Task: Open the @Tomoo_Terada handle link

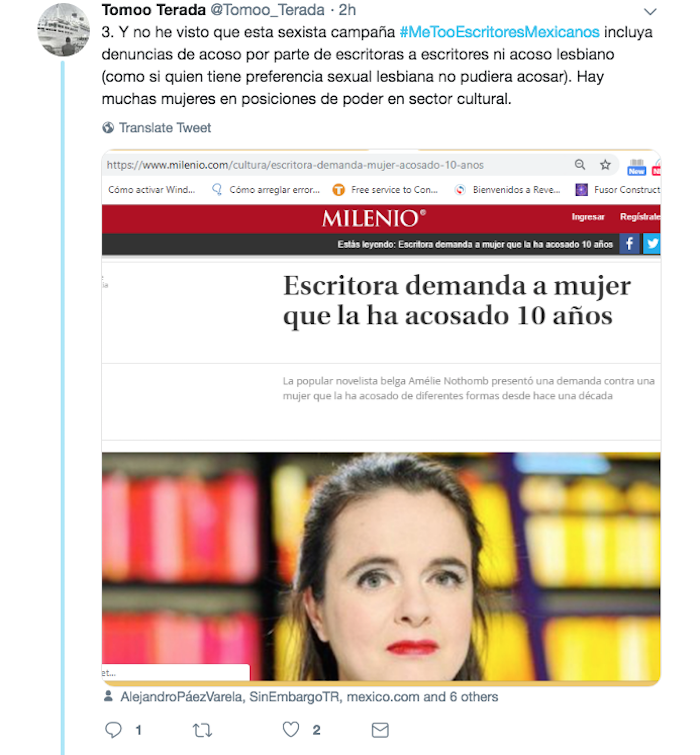Action: (267, 10)
